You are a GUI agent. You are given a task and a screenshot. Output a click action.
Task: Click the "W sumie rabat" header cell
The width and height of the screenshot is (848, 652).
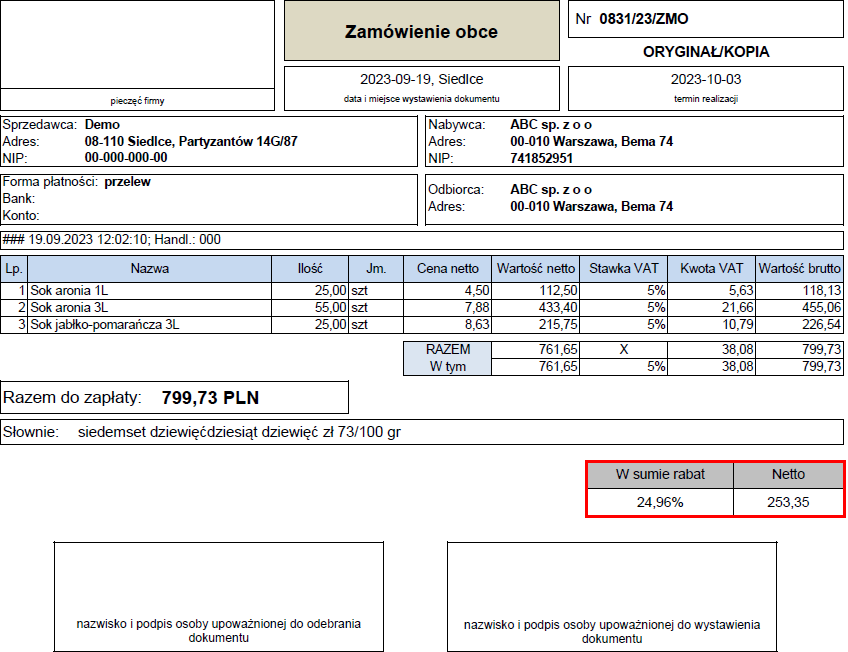click(659, 475)
